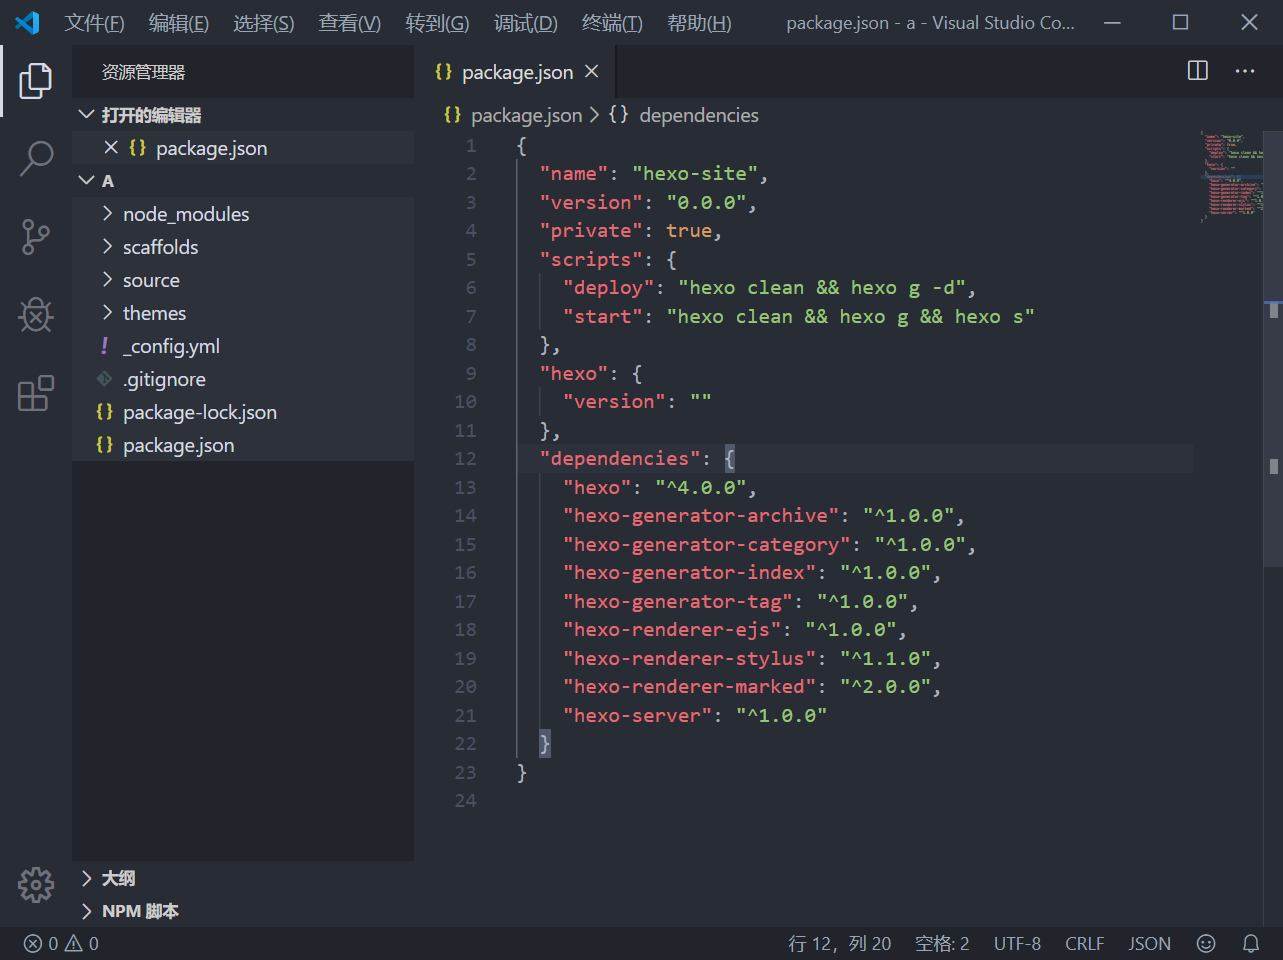Click the Manage gear icon
The image size is (1283, 960).
click(36, 884)
